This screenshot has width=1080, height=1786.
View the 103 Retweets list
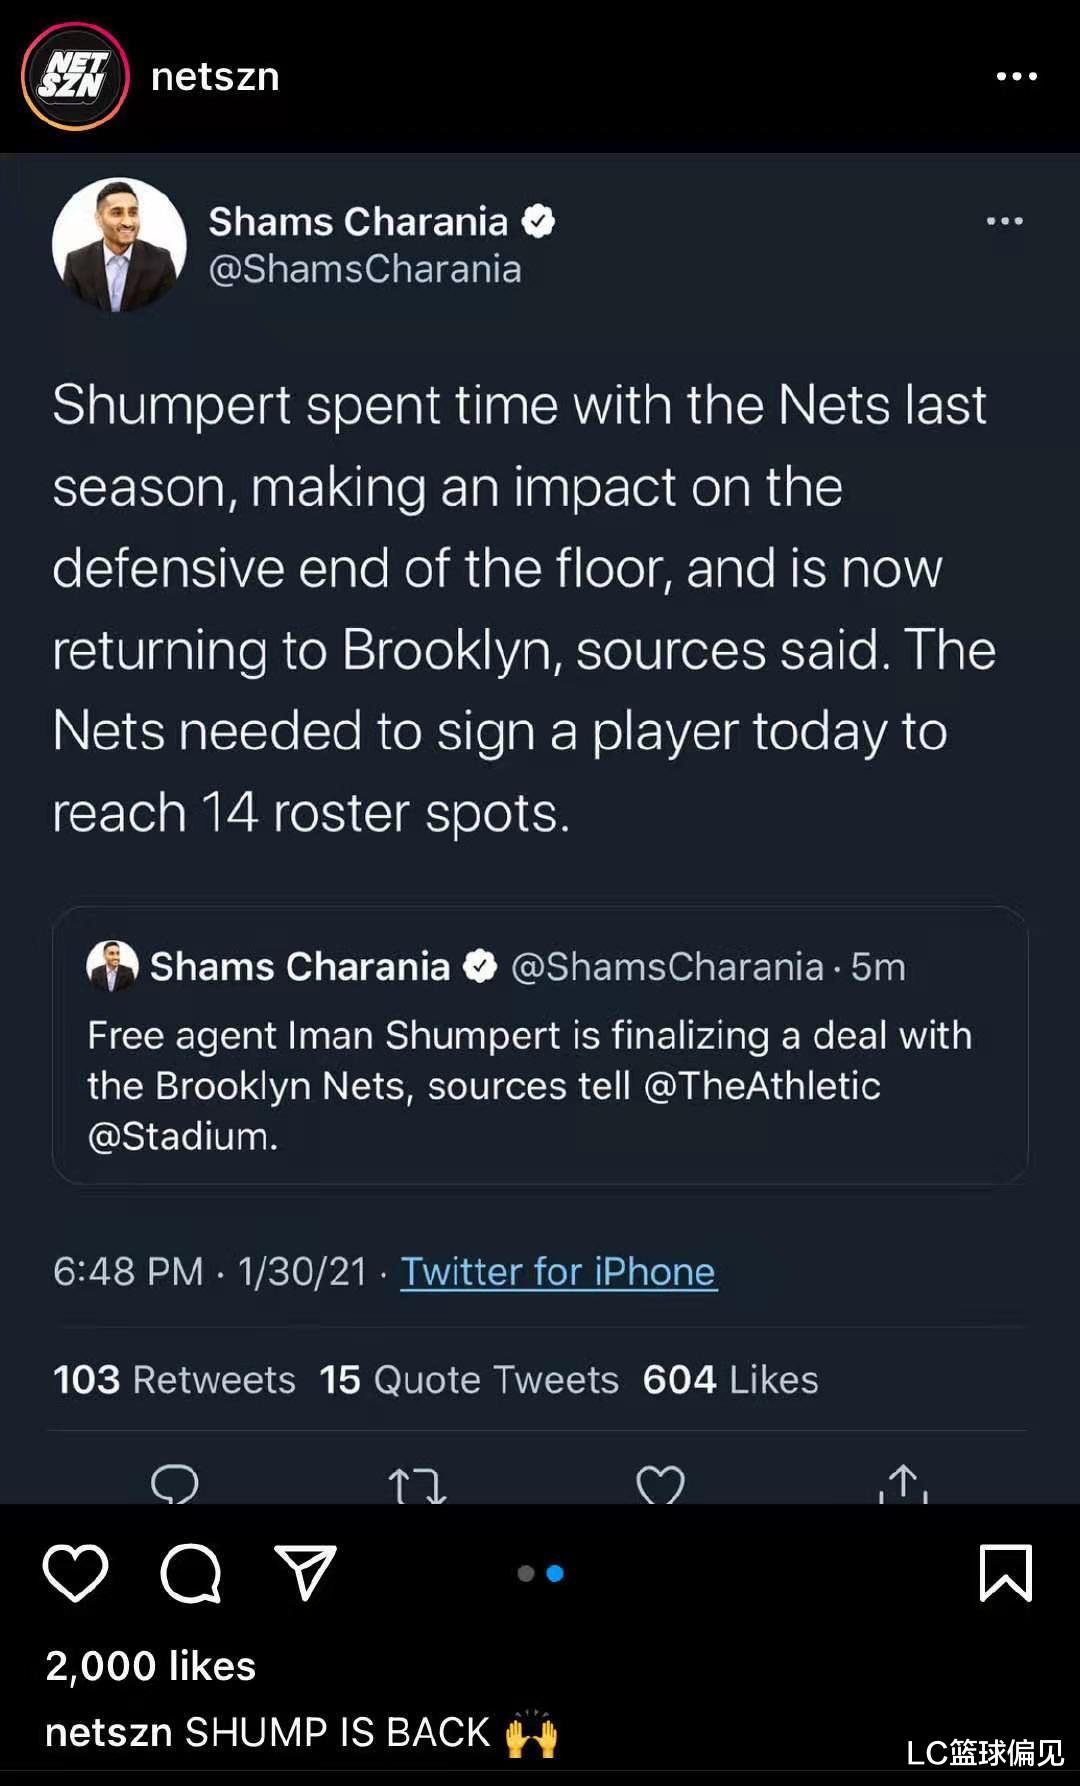(174, 1380)
